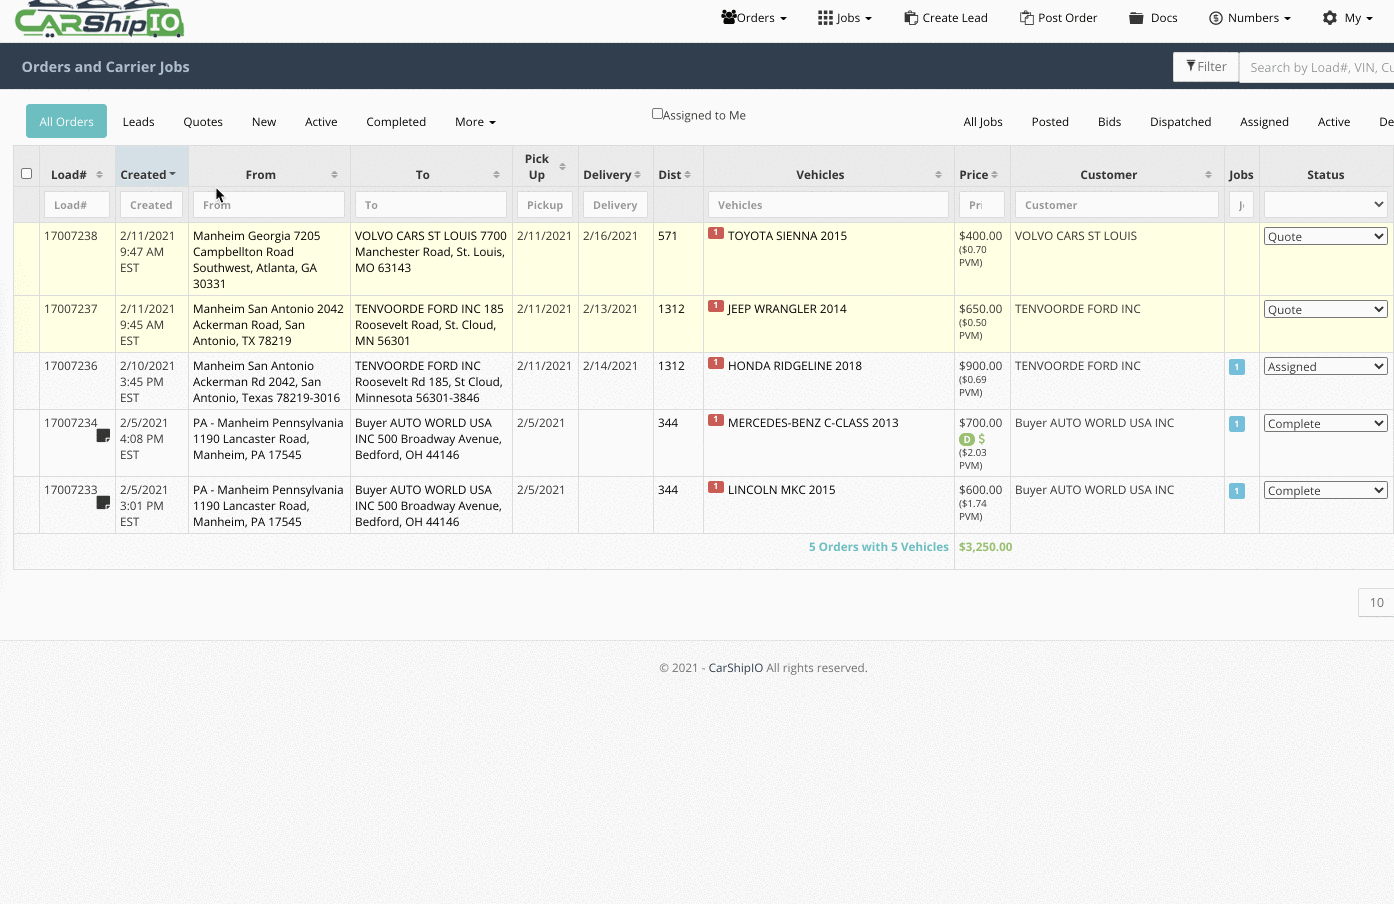1394x904 pixels.
Task: Sort by the Load# column
Action: tap(77, 175)
